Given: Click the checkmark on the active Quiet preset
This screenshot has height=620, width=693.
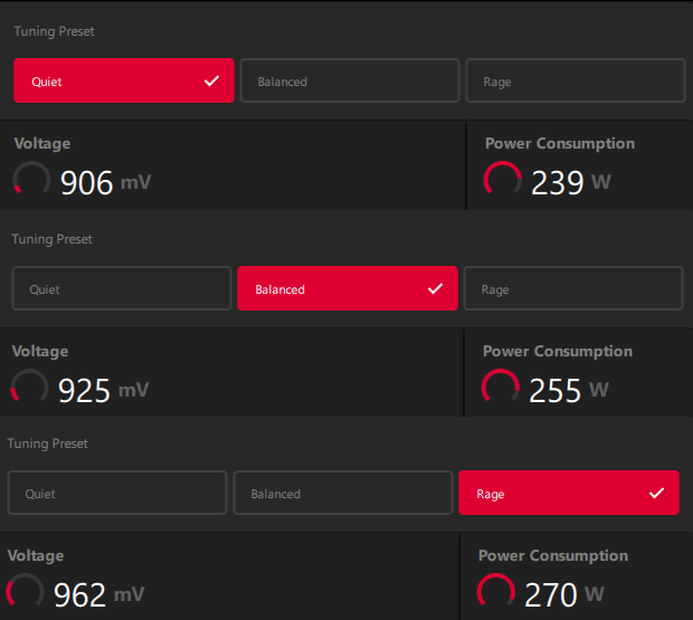Looking at the screenshot, I should tap(212, 81).
